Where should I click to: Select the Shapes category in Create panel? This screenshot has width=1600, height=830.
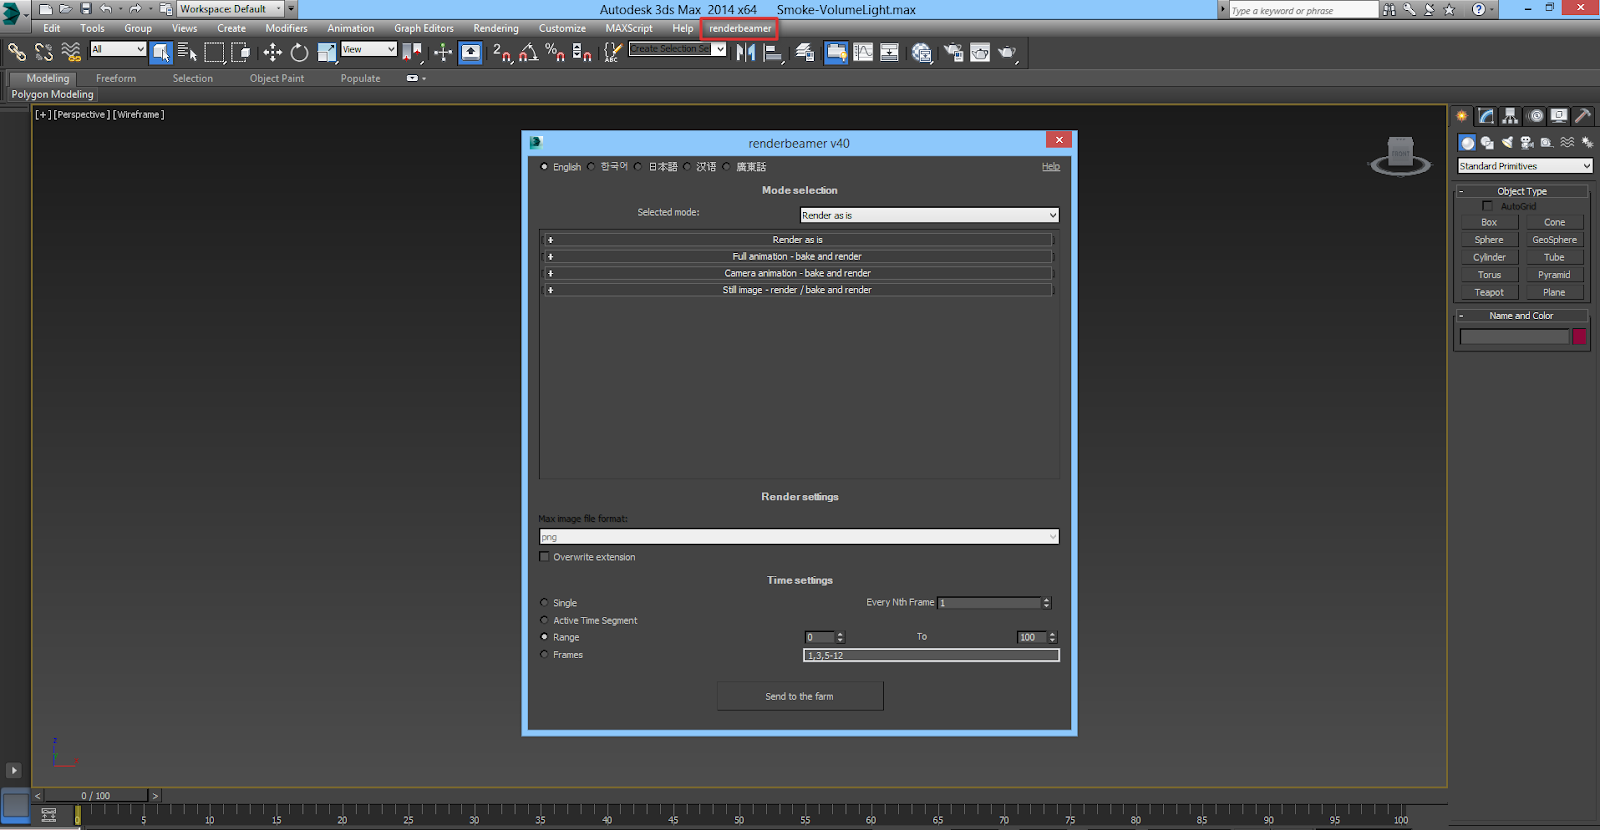click(x=1487, y=143)
